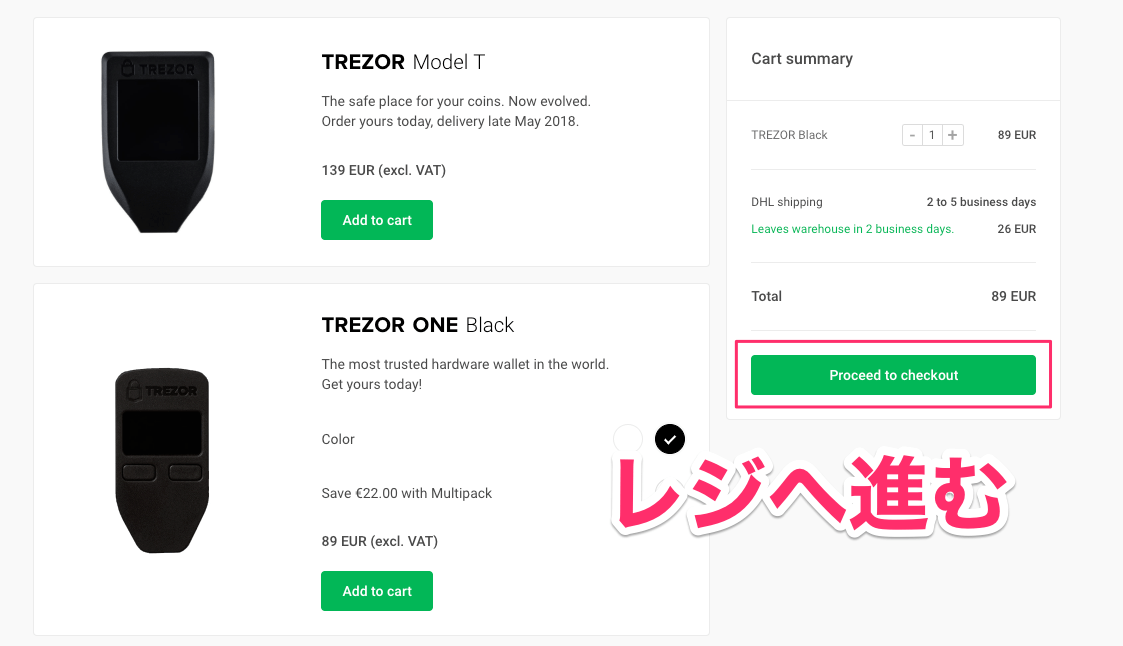Click Add to cart for TREZOR ONE Black
The image size is (1123, 646).
point(377,590)
